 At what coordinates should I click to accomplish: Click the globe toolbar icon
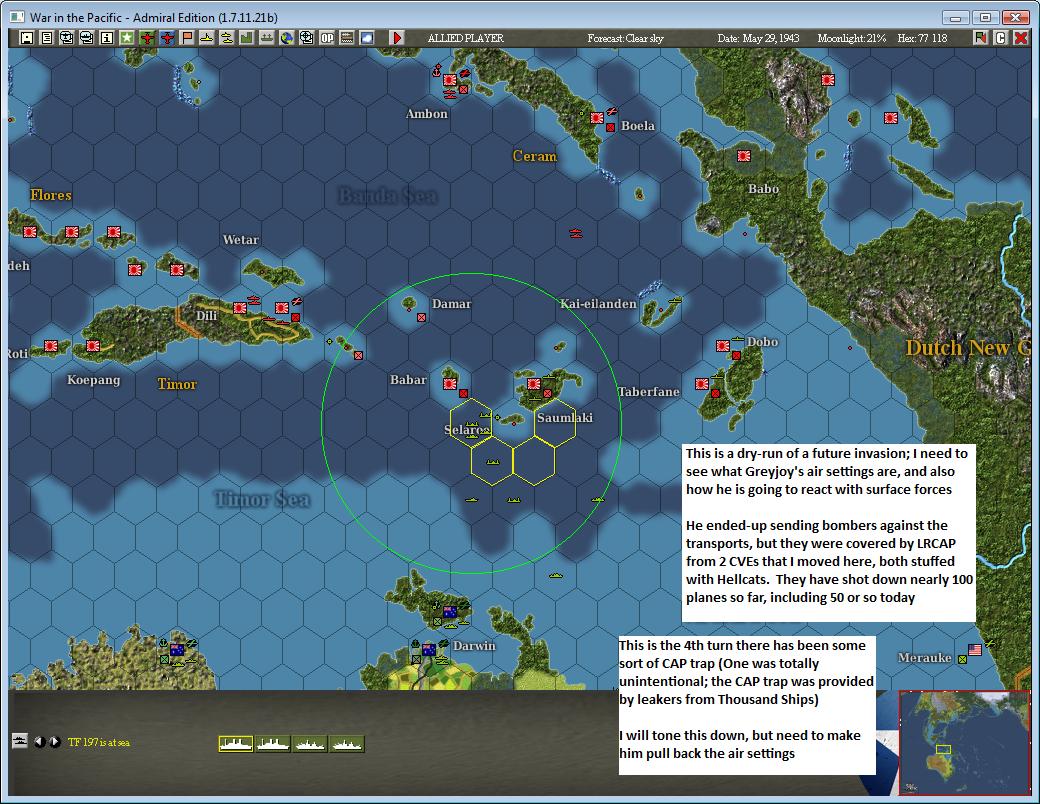pos(287,38)
